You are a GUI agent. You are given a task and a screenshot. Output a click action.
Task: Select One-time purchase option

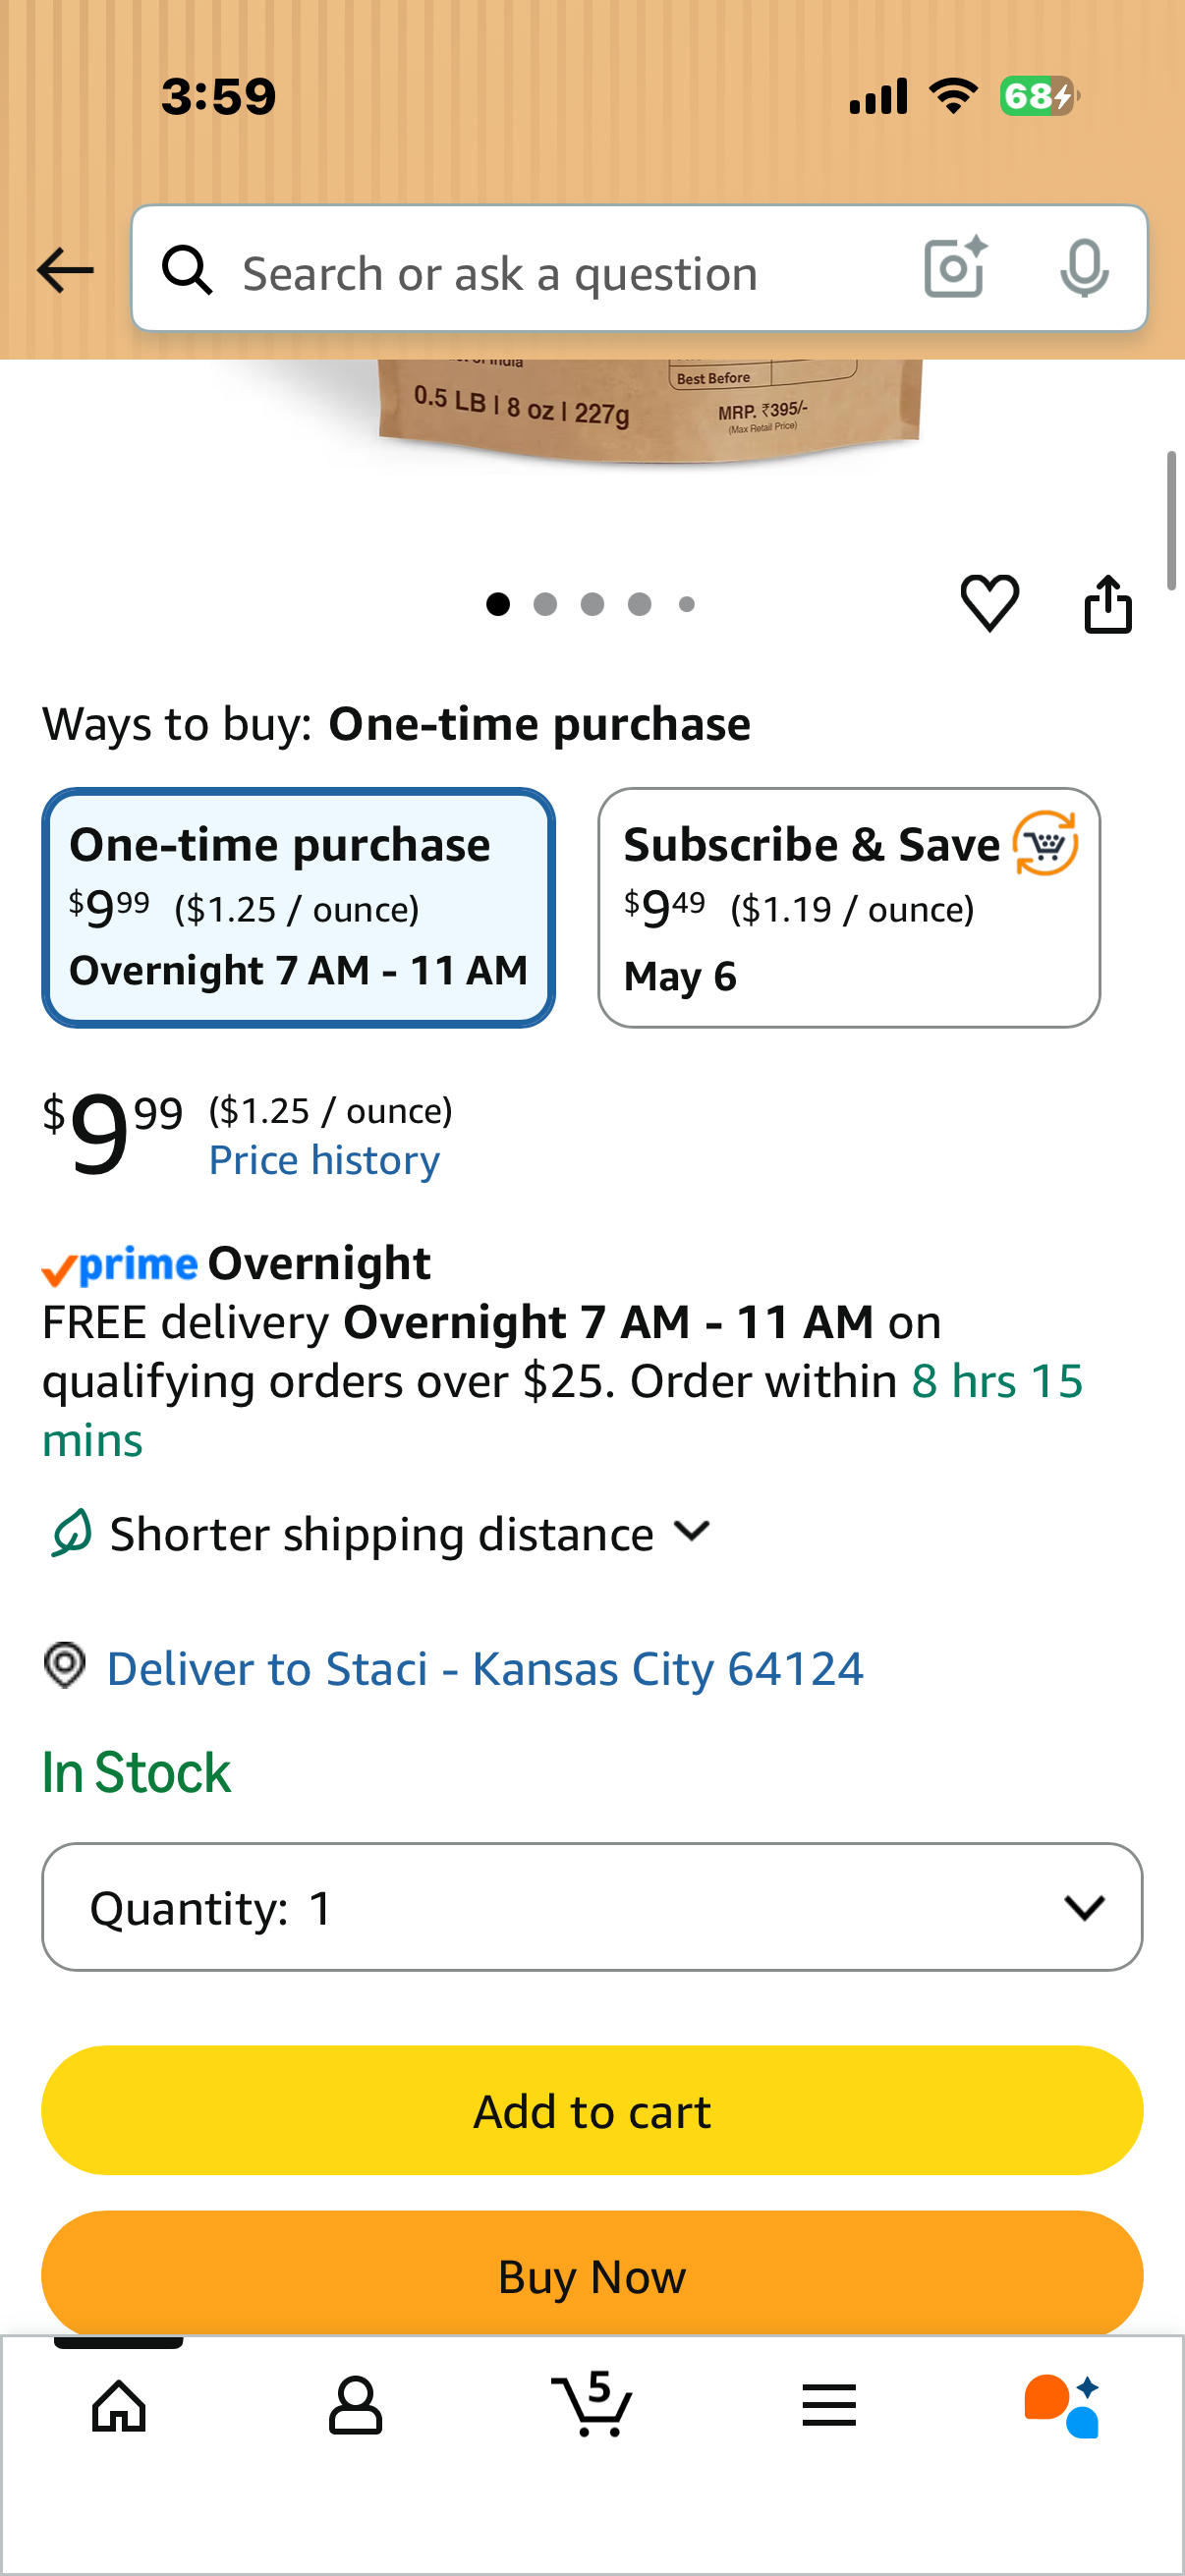click(298, 907)
